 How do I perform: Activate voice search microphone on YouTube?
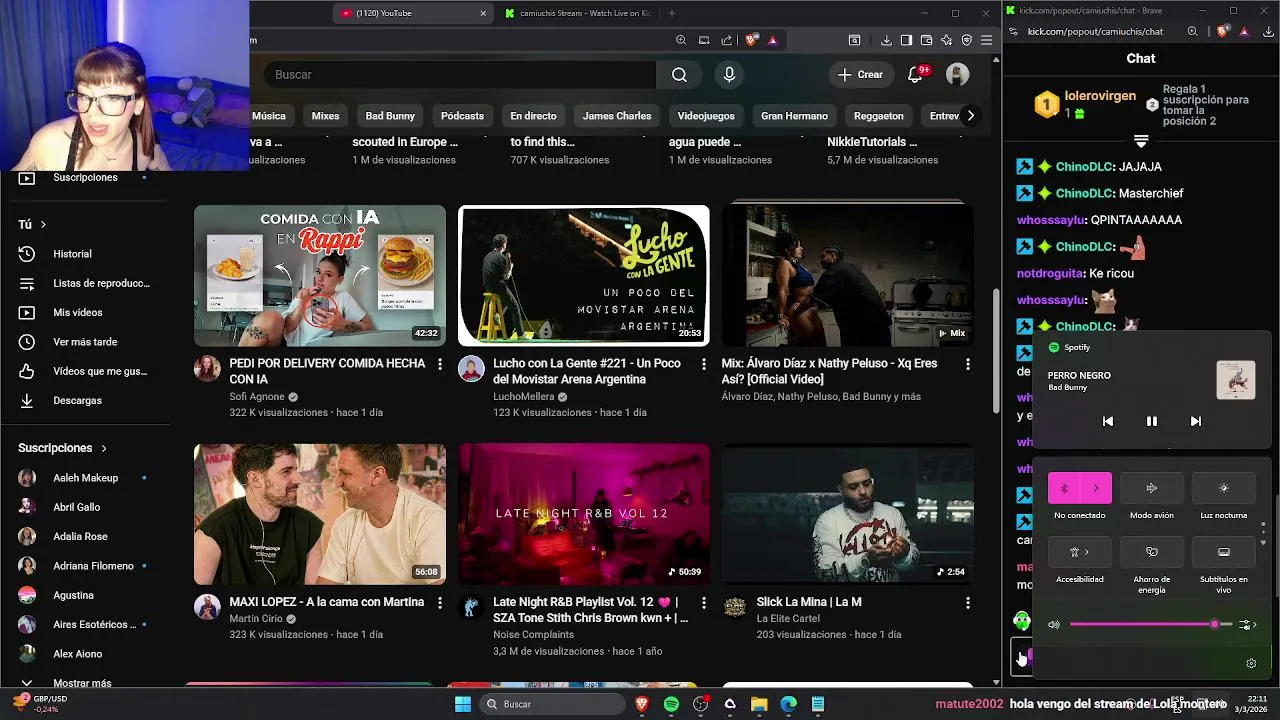pos(729,75)
